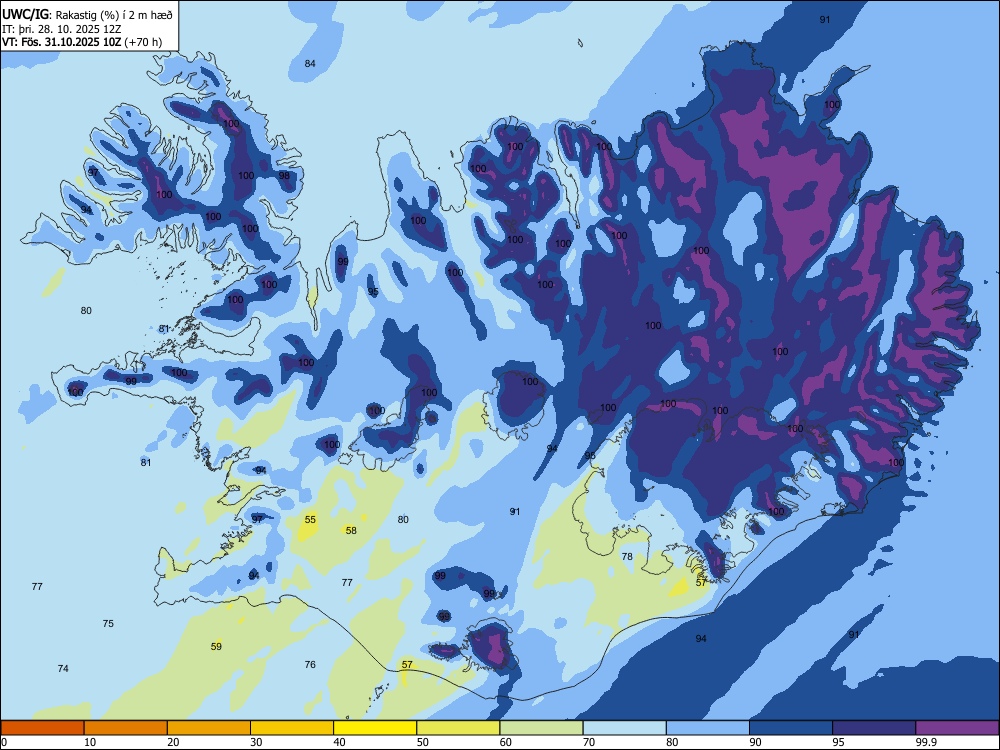Click the '20' legend scale label

click(x=173, y=742)
